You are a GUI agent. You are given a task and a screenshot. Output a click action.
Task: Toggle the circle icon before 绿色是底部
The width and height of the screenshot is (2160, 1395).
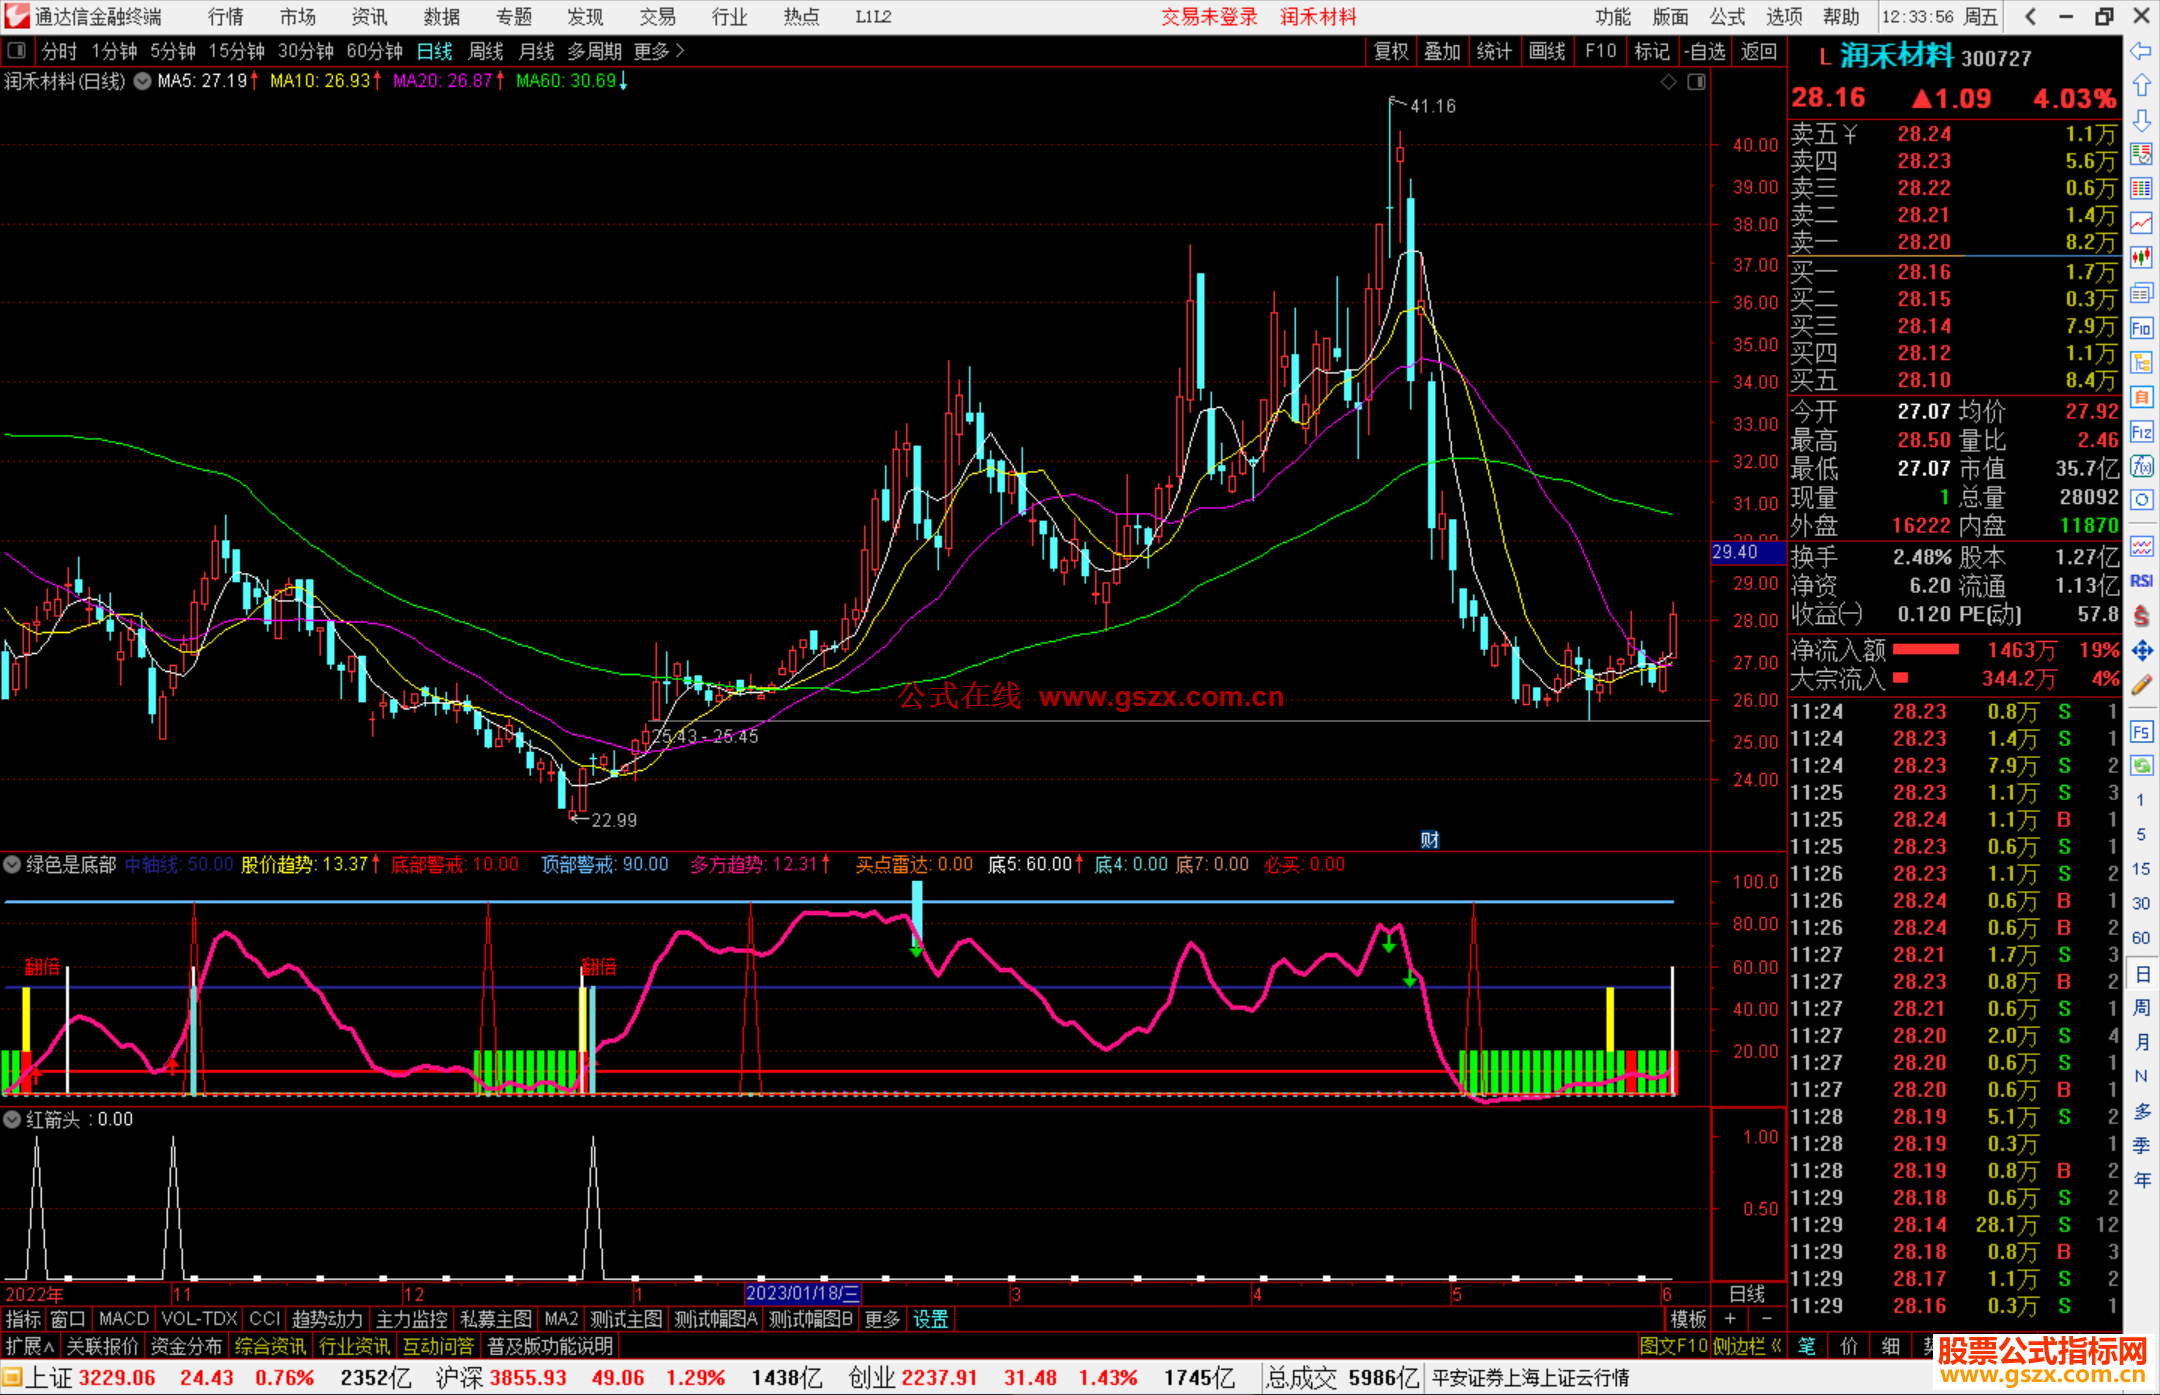tap(13, 864)
